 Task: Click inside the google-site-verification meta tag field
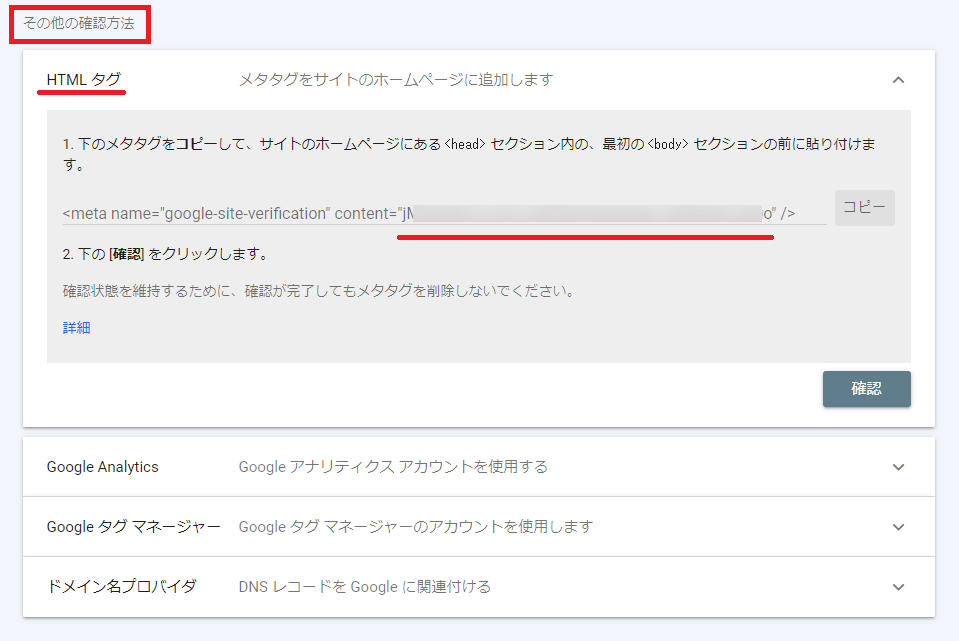click(x=440, y=213)
